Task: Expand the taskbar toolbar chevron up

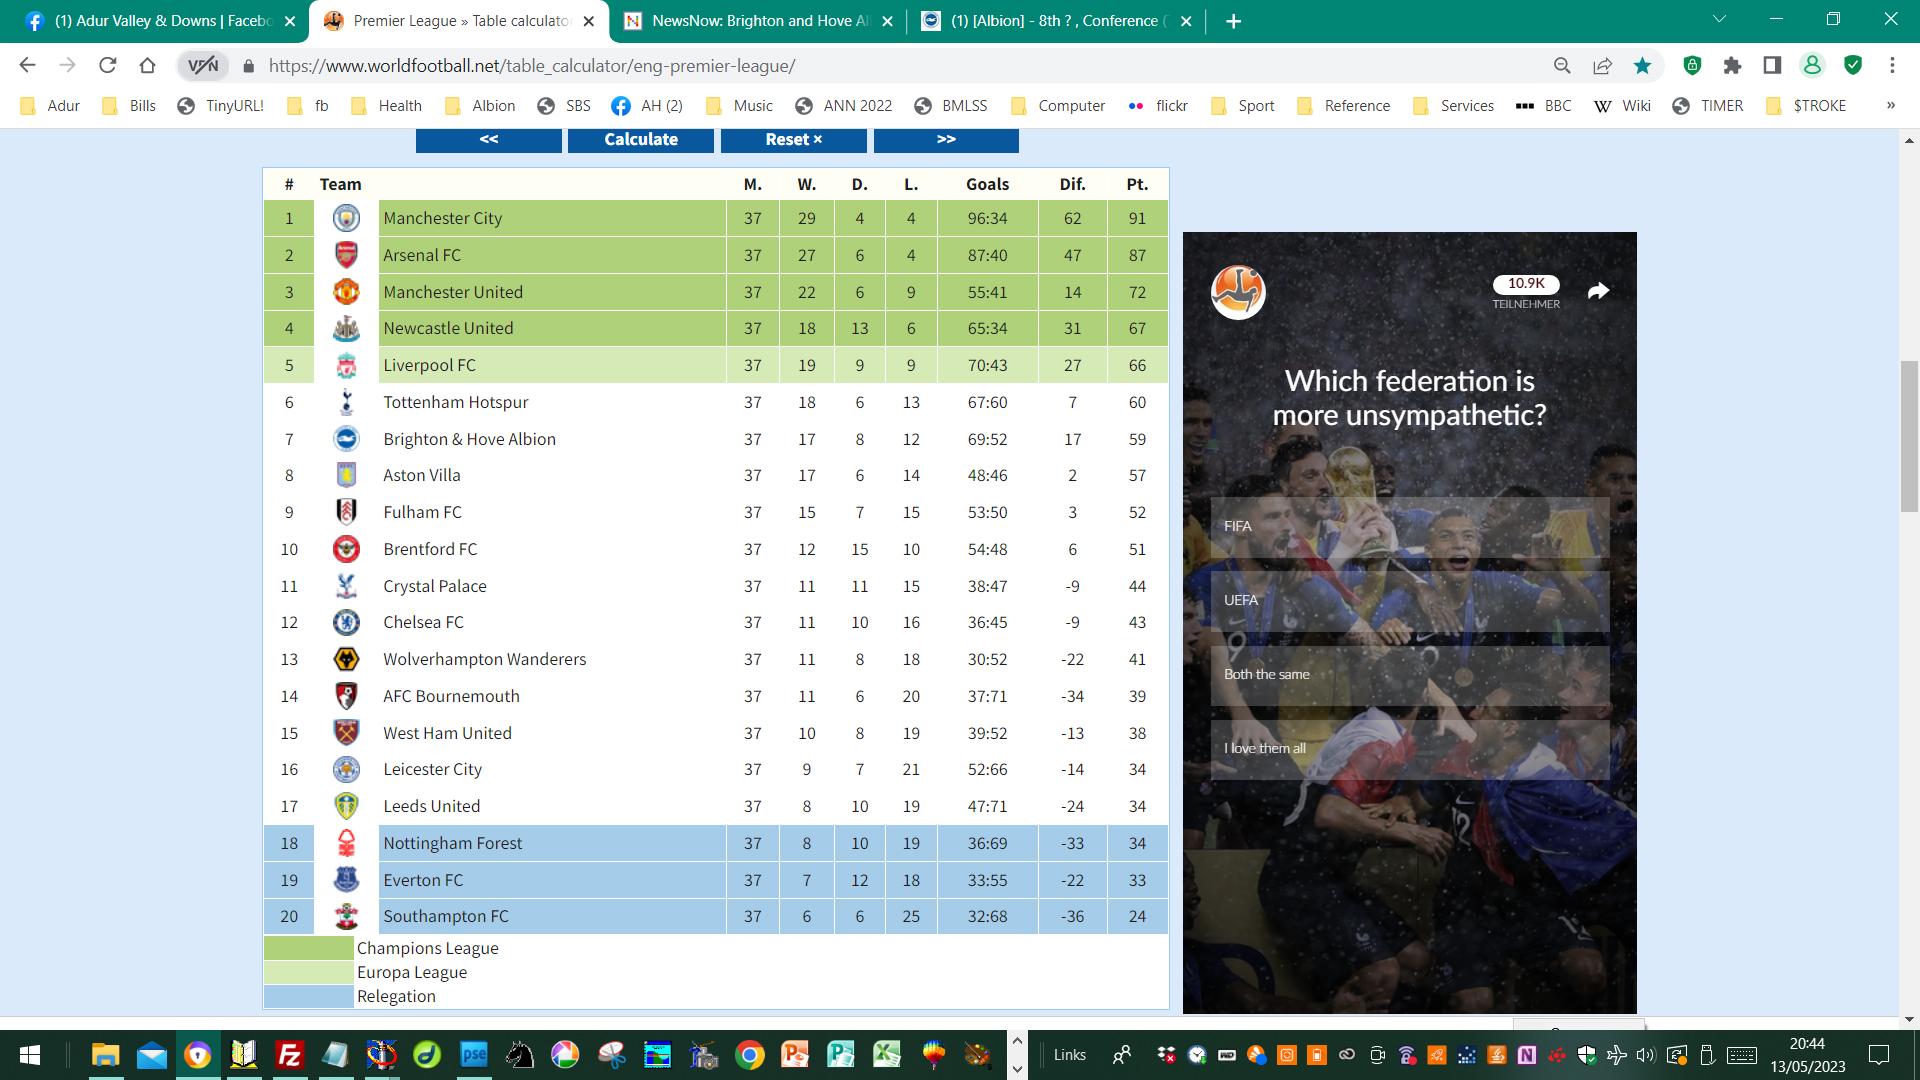Action: pos(1017,1040)
